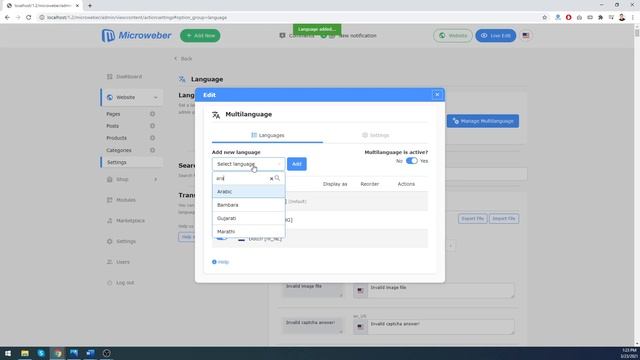Click the add icon next to Categories

coord(152,150)
